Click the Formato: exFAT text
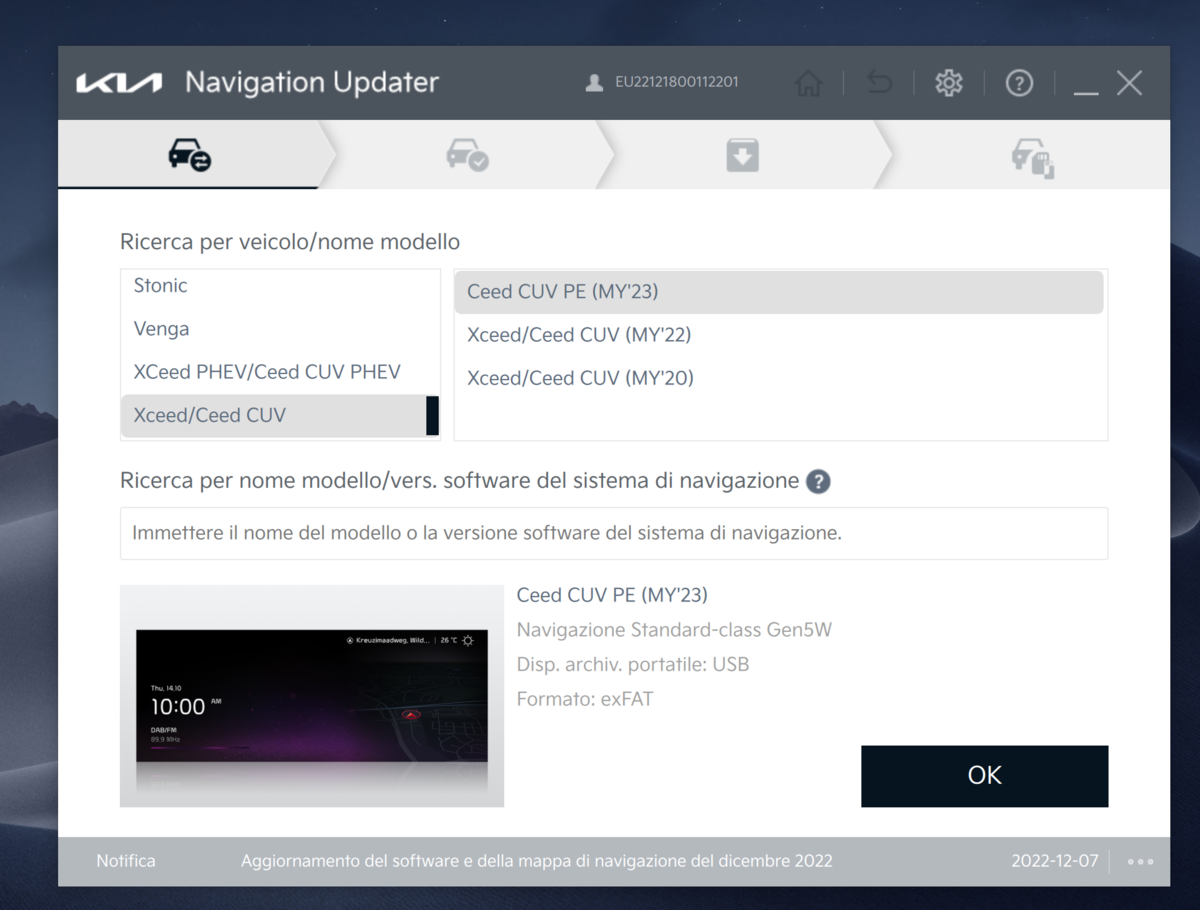Image resolution: width=1200 pixels, height=910 pixels. click(x=585, y=699)
